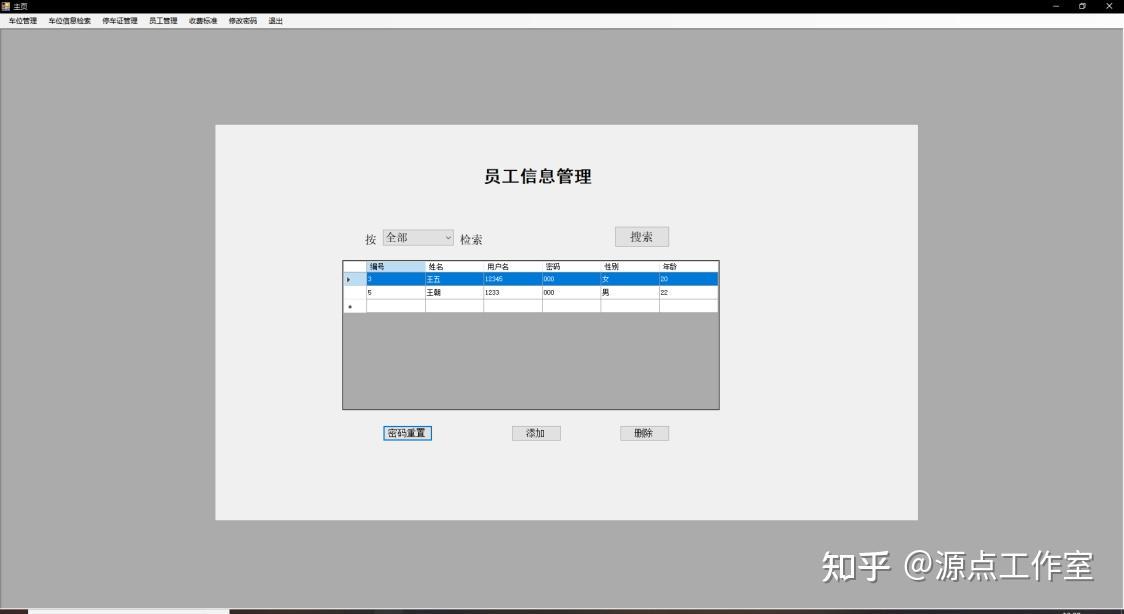Minimize the 主页 window

click(x=1056, y=6)
